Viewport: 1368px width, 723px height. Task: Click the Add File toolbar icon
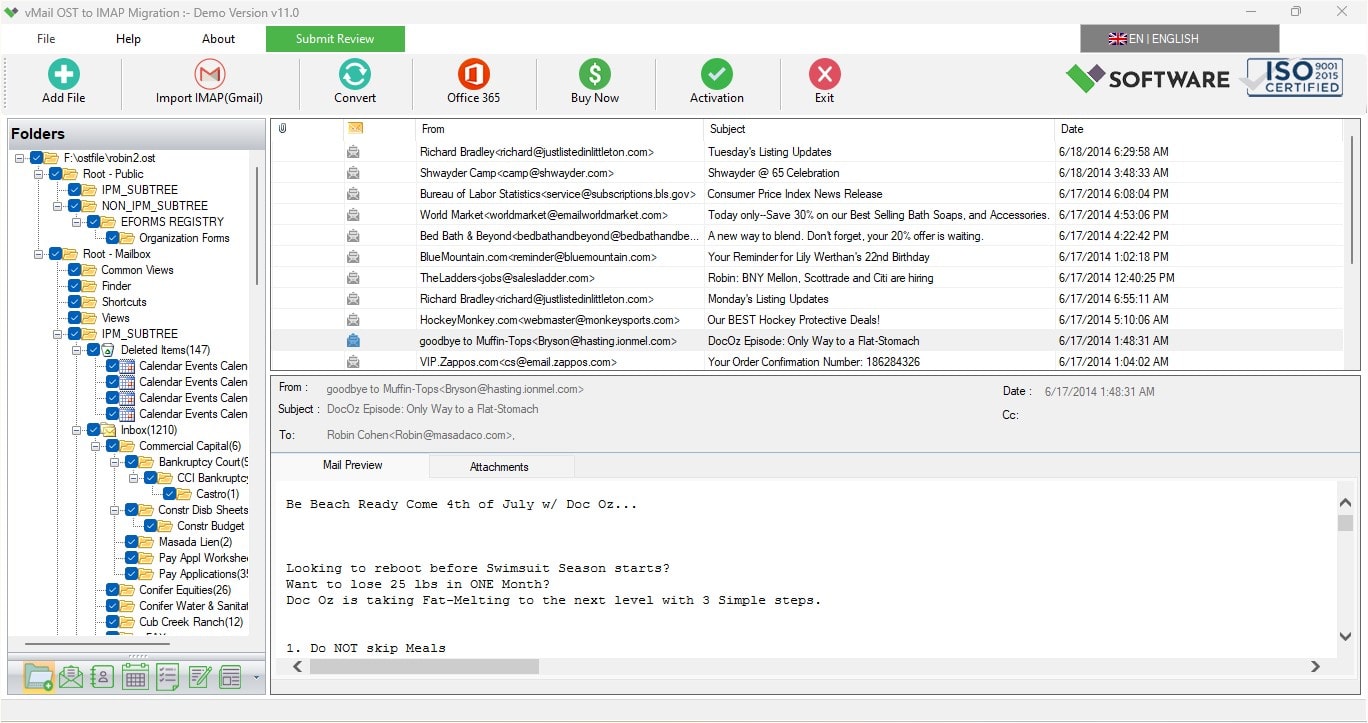tap(64, 74)
